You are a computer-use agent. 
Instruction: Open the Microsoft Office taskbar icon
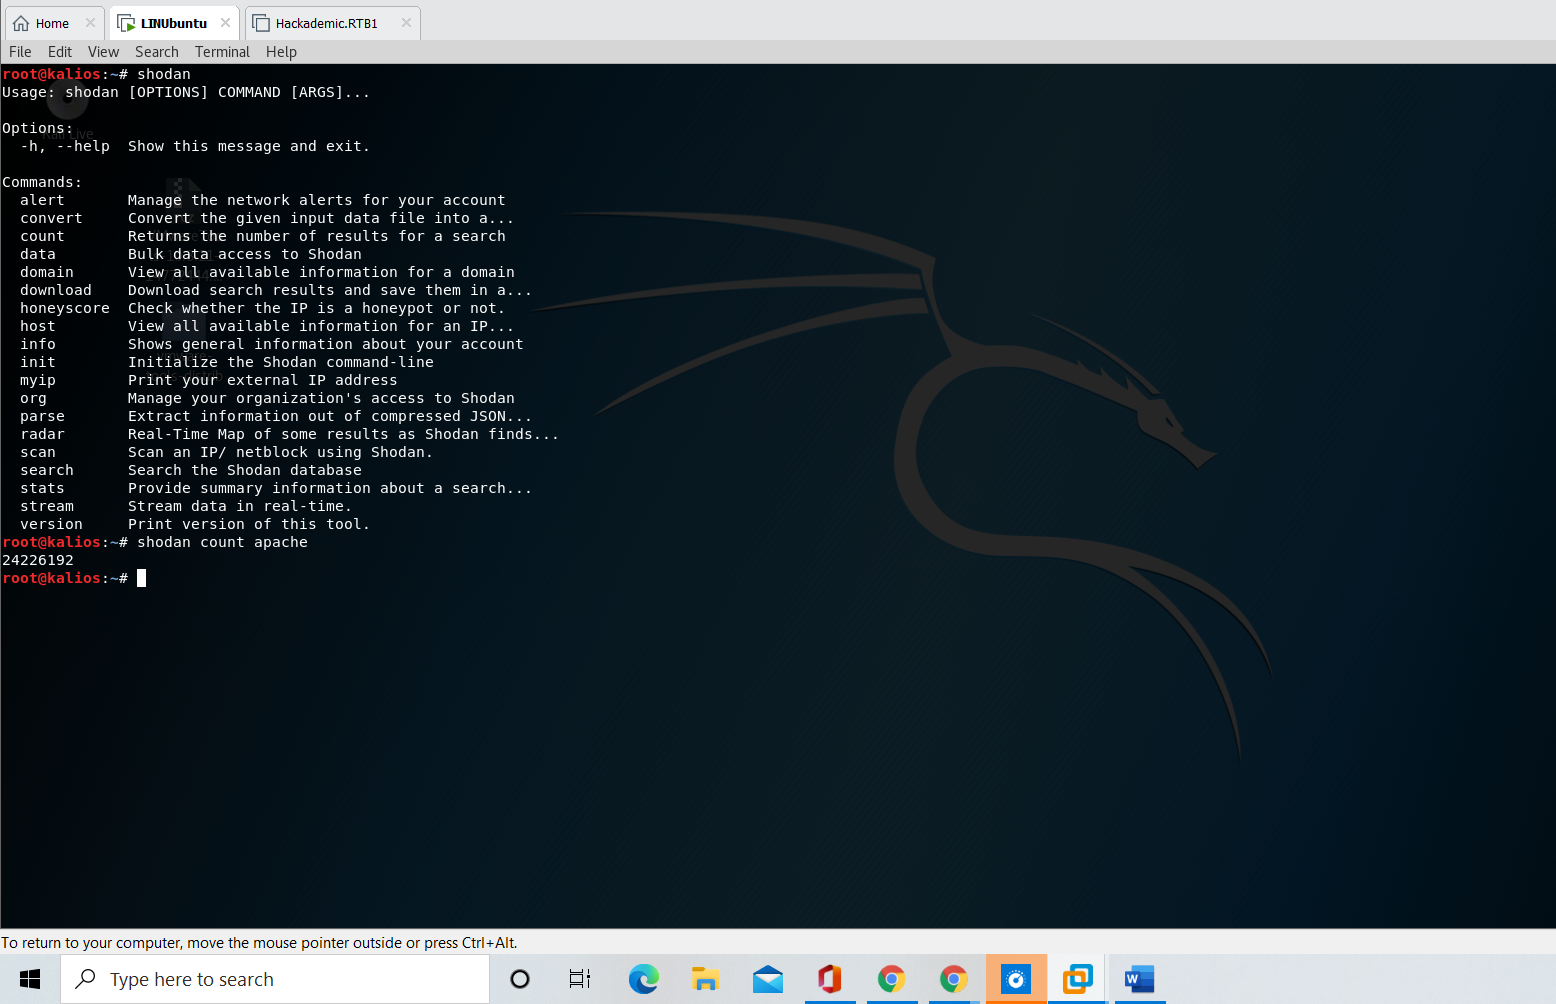(x=829, y=979)
